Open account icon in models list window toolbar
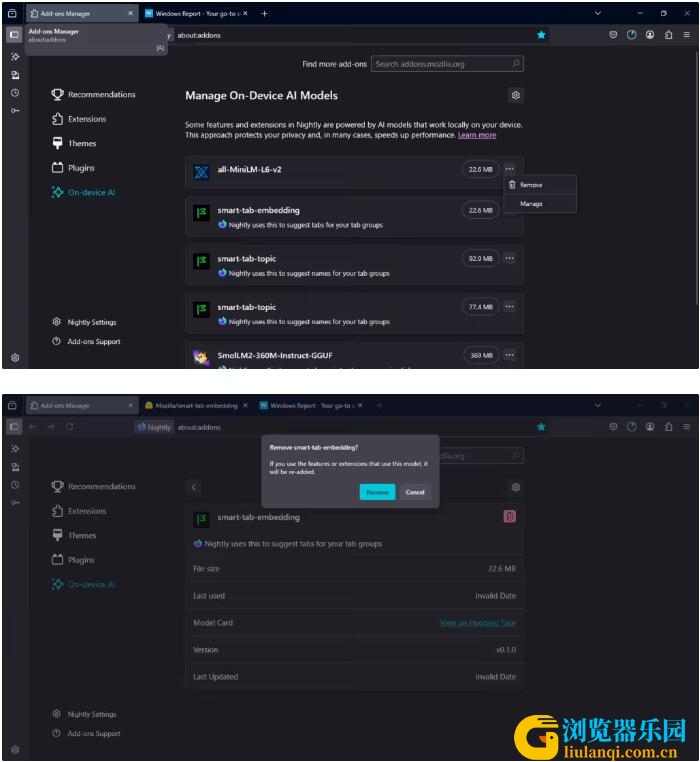The height and width of the screenshot is (762, 700). [650, 35]
